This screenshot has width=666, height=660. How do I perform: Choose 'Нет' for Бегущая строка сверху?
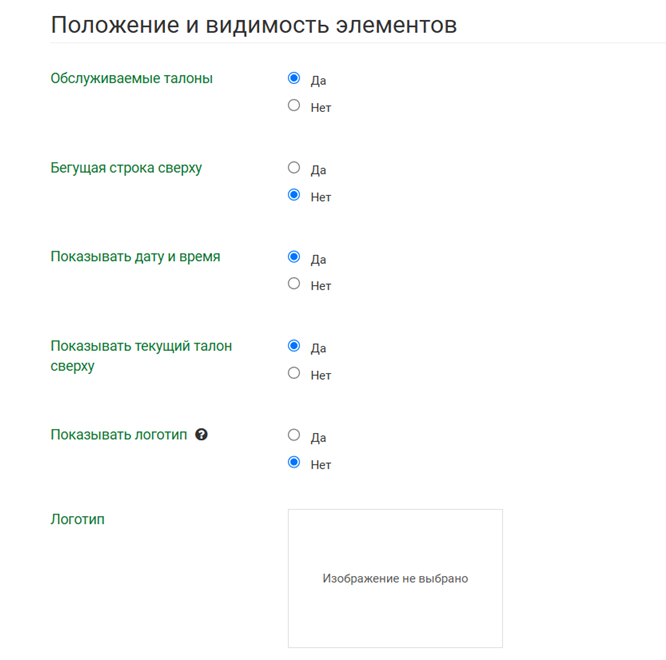tap(294, 195)
